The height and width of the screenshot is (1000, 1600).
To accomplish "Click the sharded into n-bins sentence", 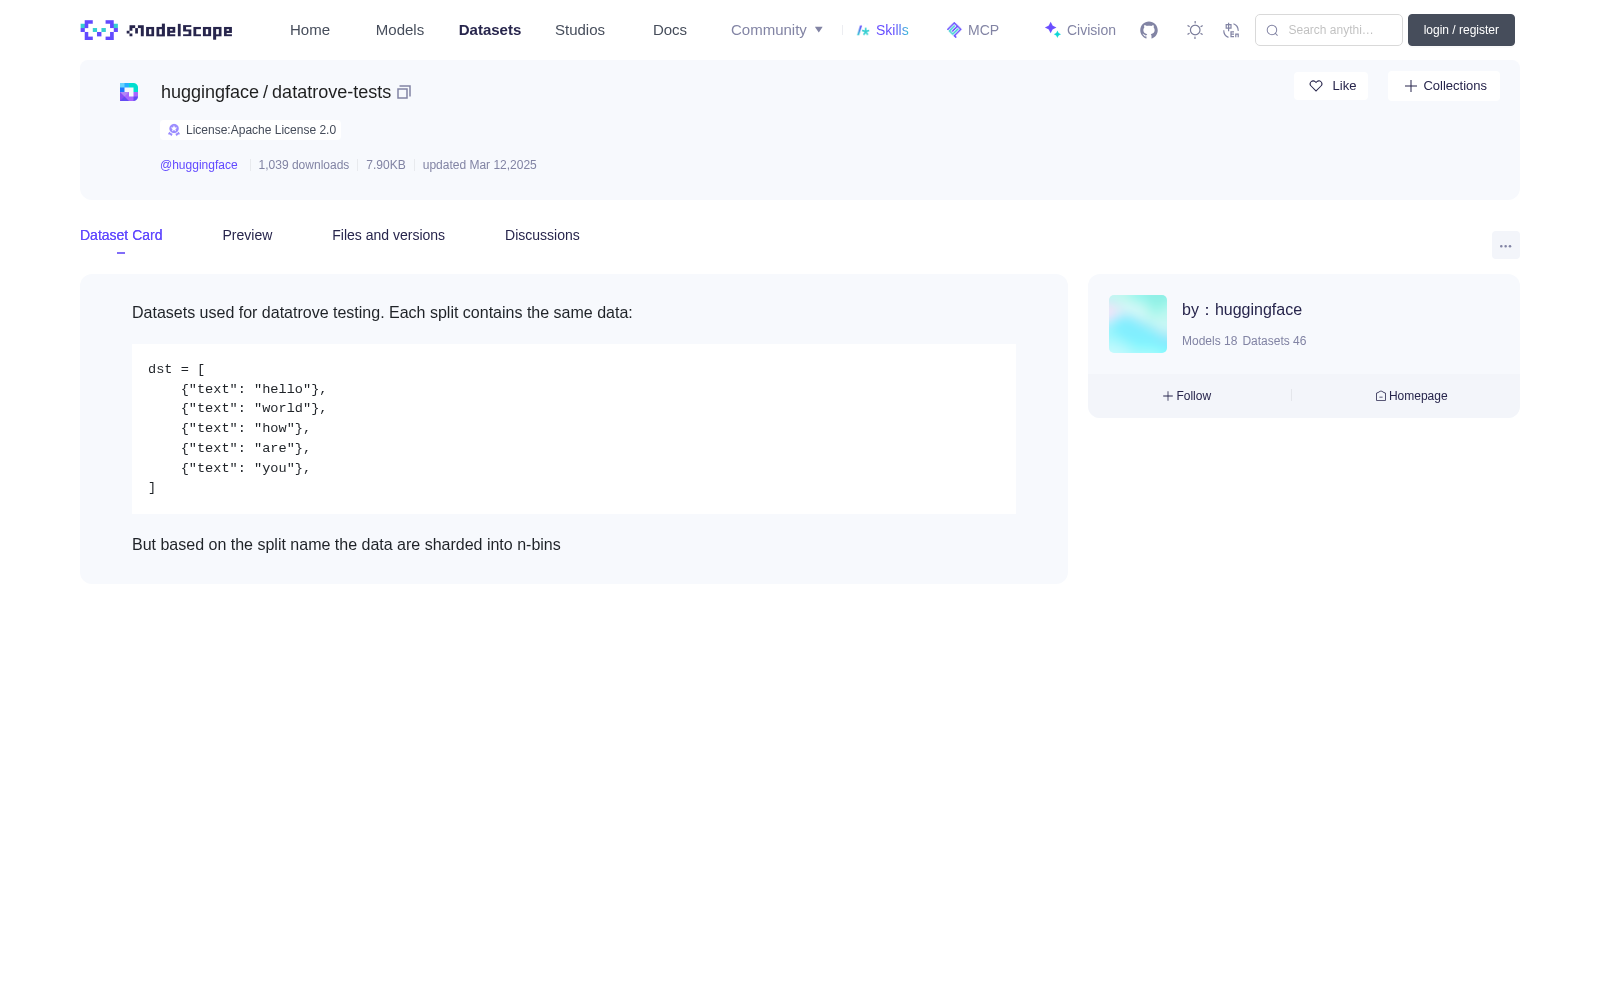I will [346, 545].
